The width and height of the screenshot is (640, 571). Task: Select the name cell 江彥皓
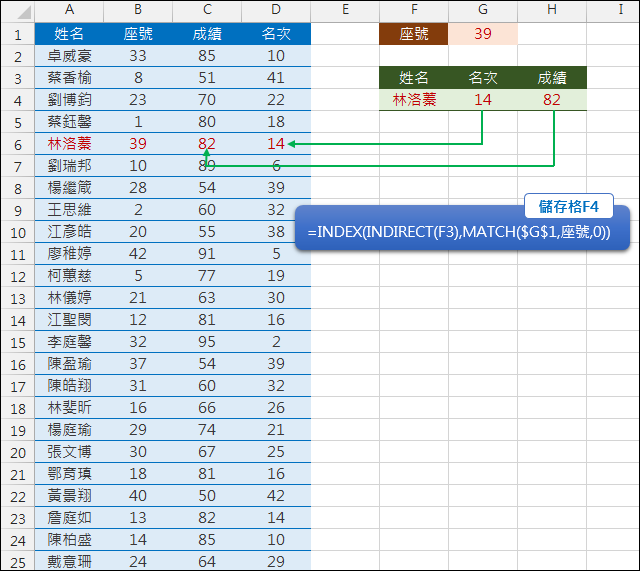pos(69,232)
